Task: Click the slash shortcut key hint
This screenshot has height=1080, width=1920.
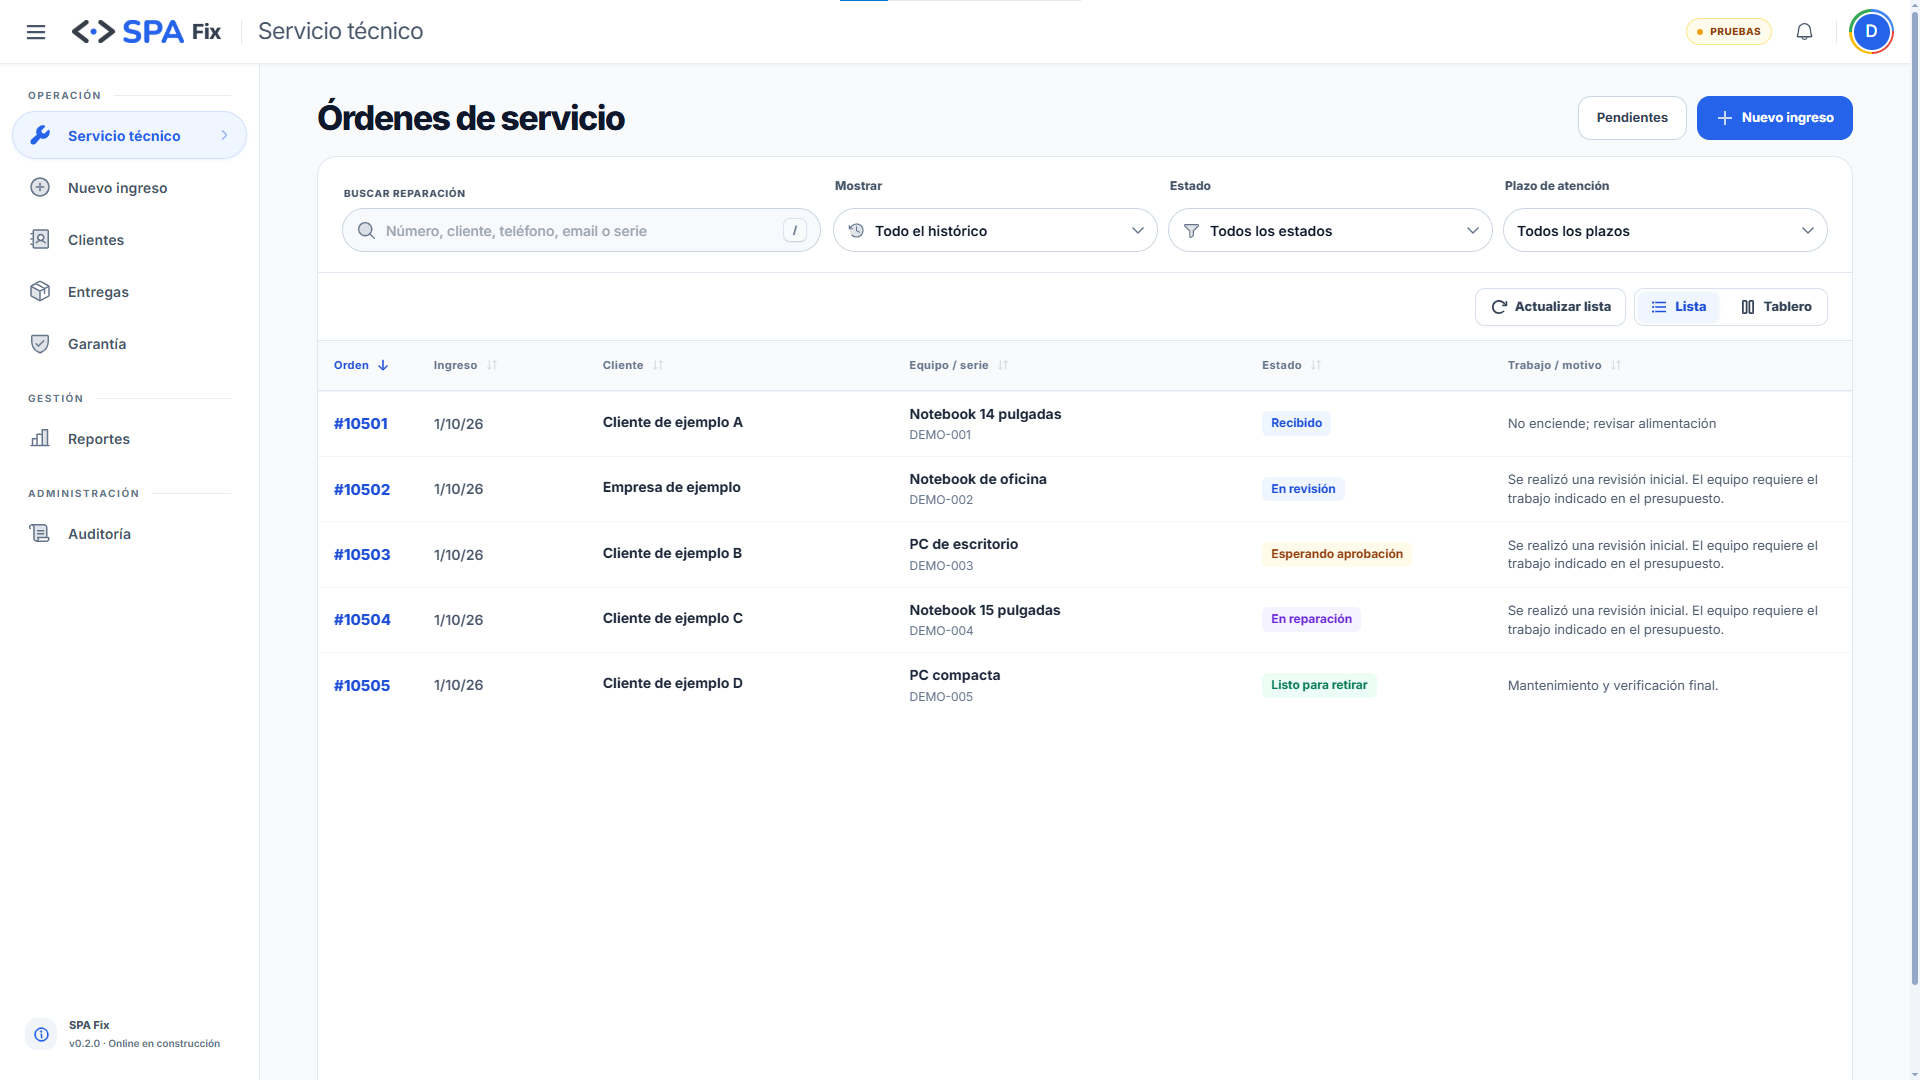Action: (x=795, y=231)
